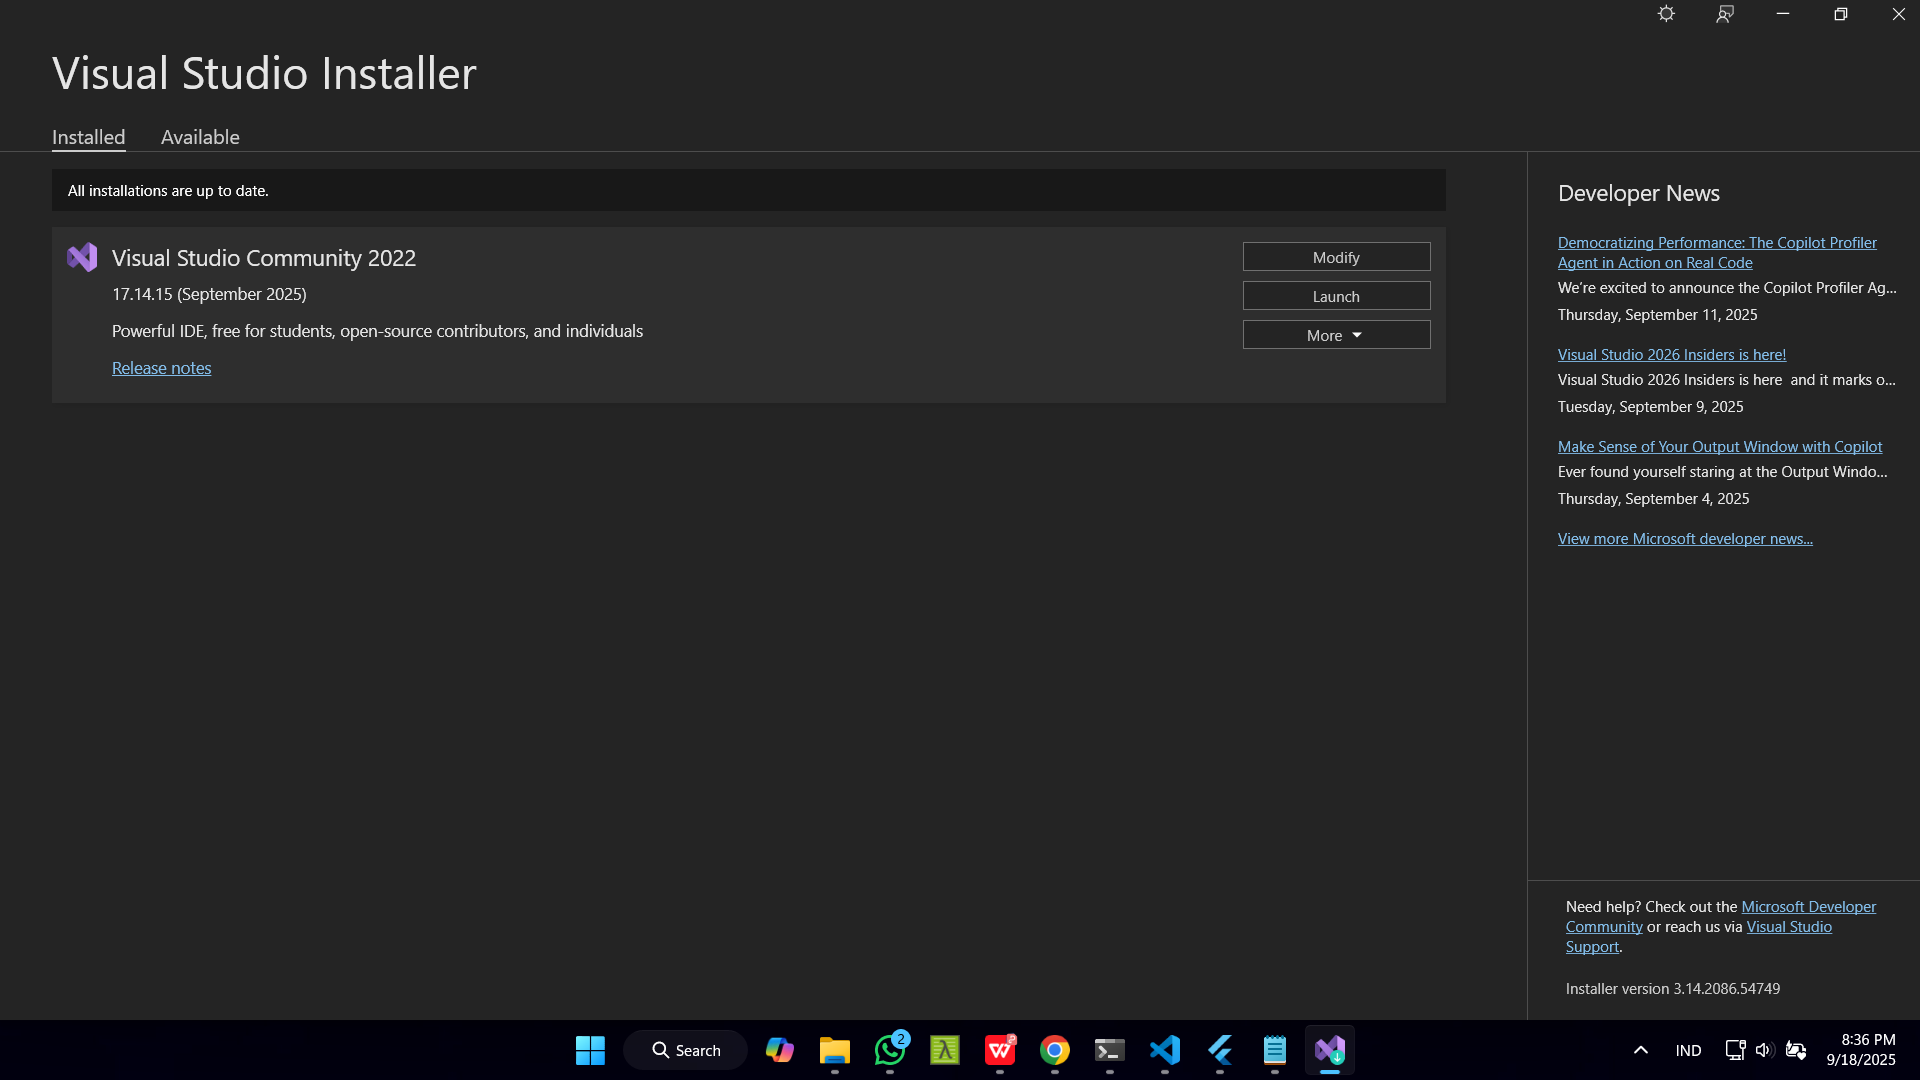The height and width of the screenshot is (1080, 1920).
Task: Open the send feedback icon
Action: [x=1725, y=14]
